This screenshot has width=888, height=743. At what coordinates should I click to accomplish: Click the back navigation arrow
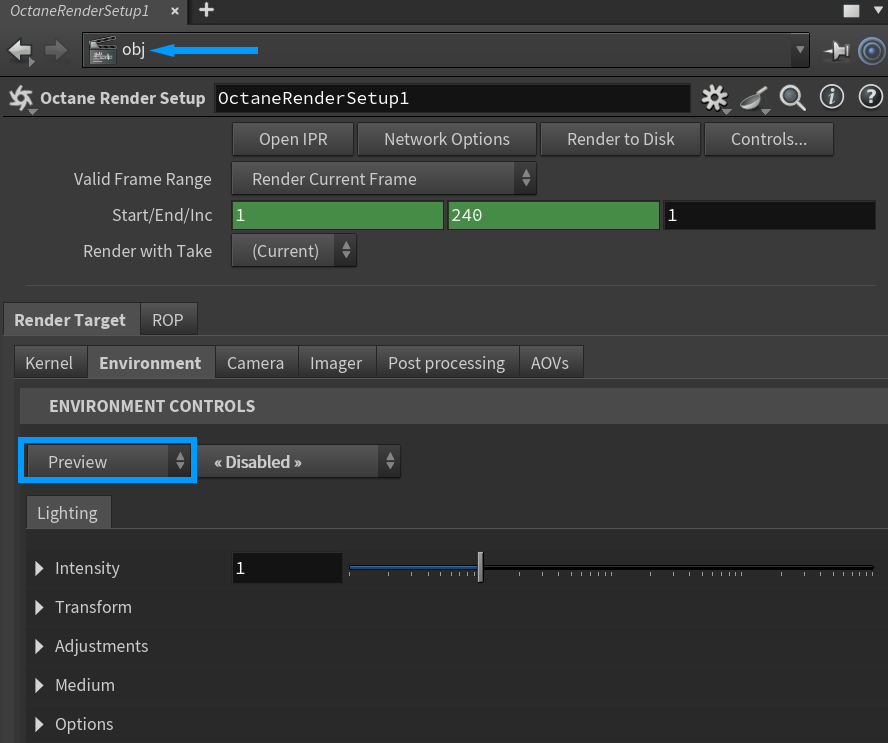point(19,50)
